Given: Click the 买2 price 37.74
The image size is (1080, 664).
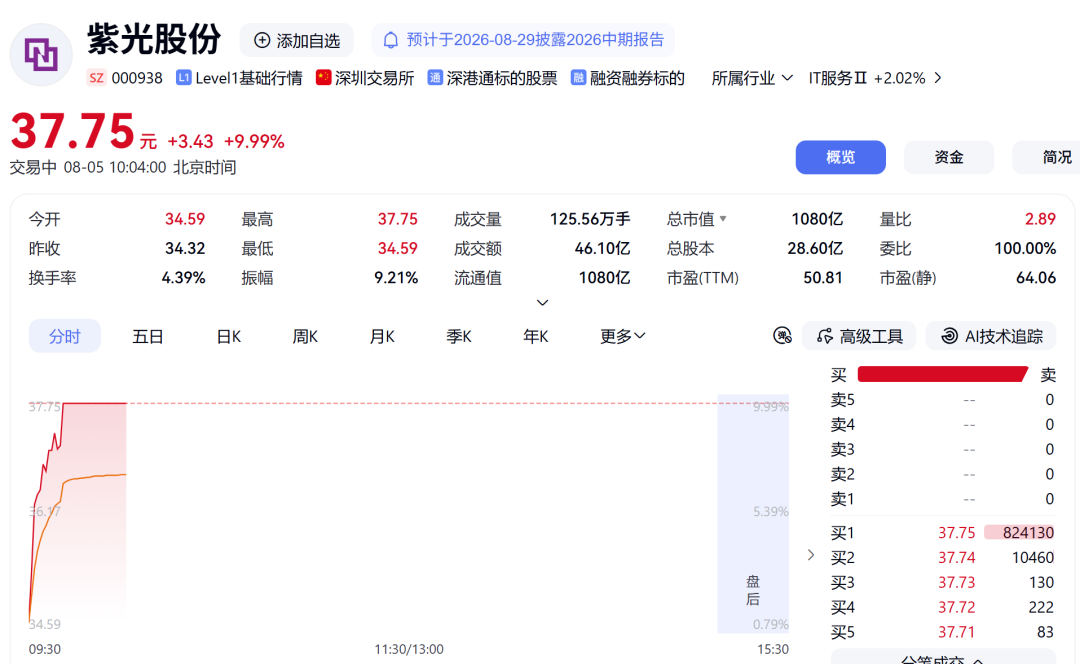Looking at the screenshot, I should (x=956, y=557).
